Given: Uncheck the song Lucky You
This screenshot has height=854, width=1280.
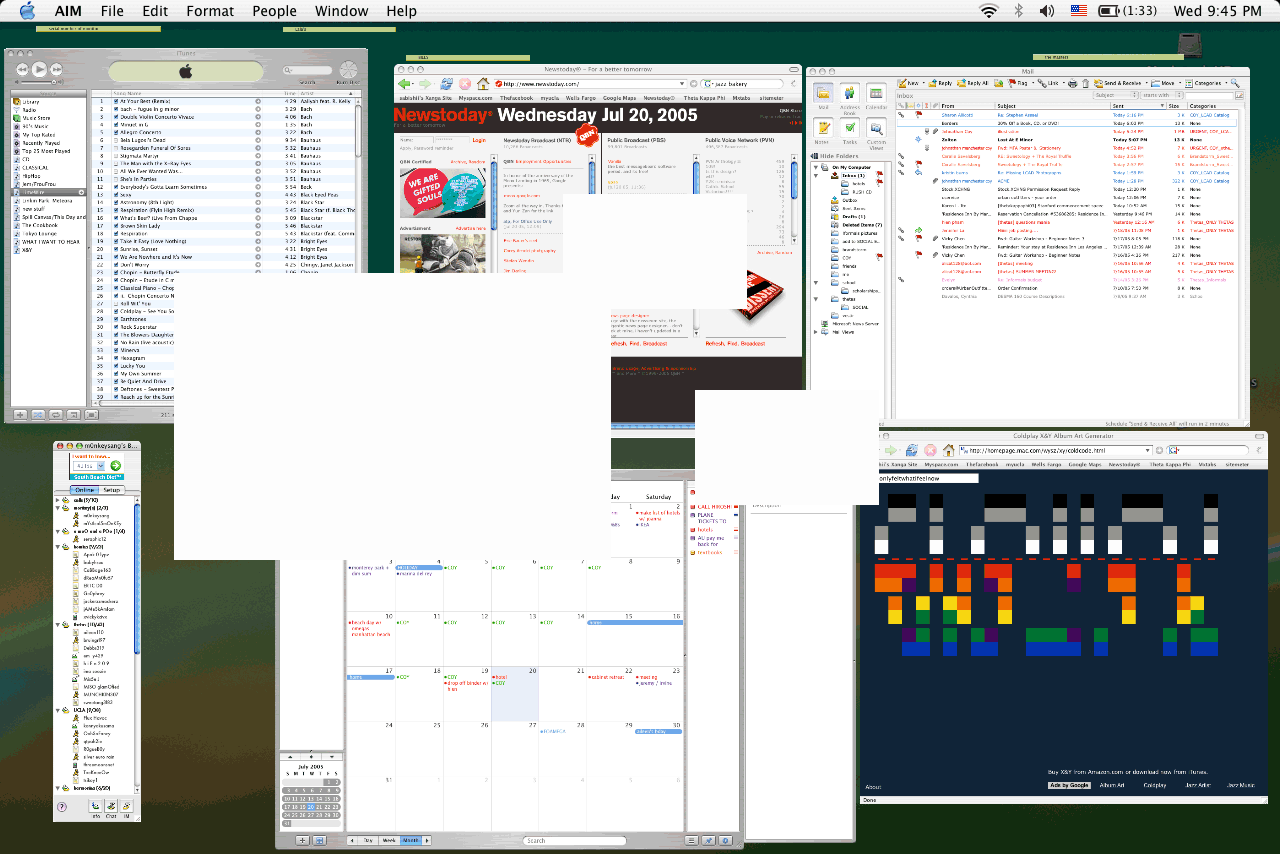Looking at the screenshot, I should 116,366.
